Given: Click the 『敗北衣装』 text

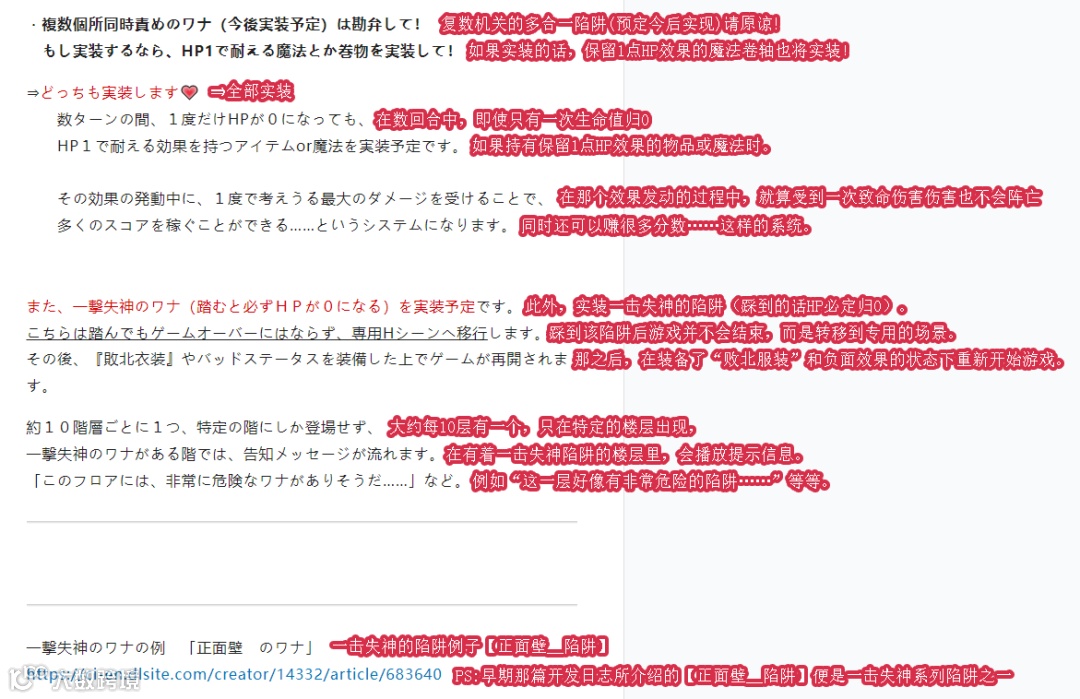Looking at the screenshot, I should tap(135, 359).
